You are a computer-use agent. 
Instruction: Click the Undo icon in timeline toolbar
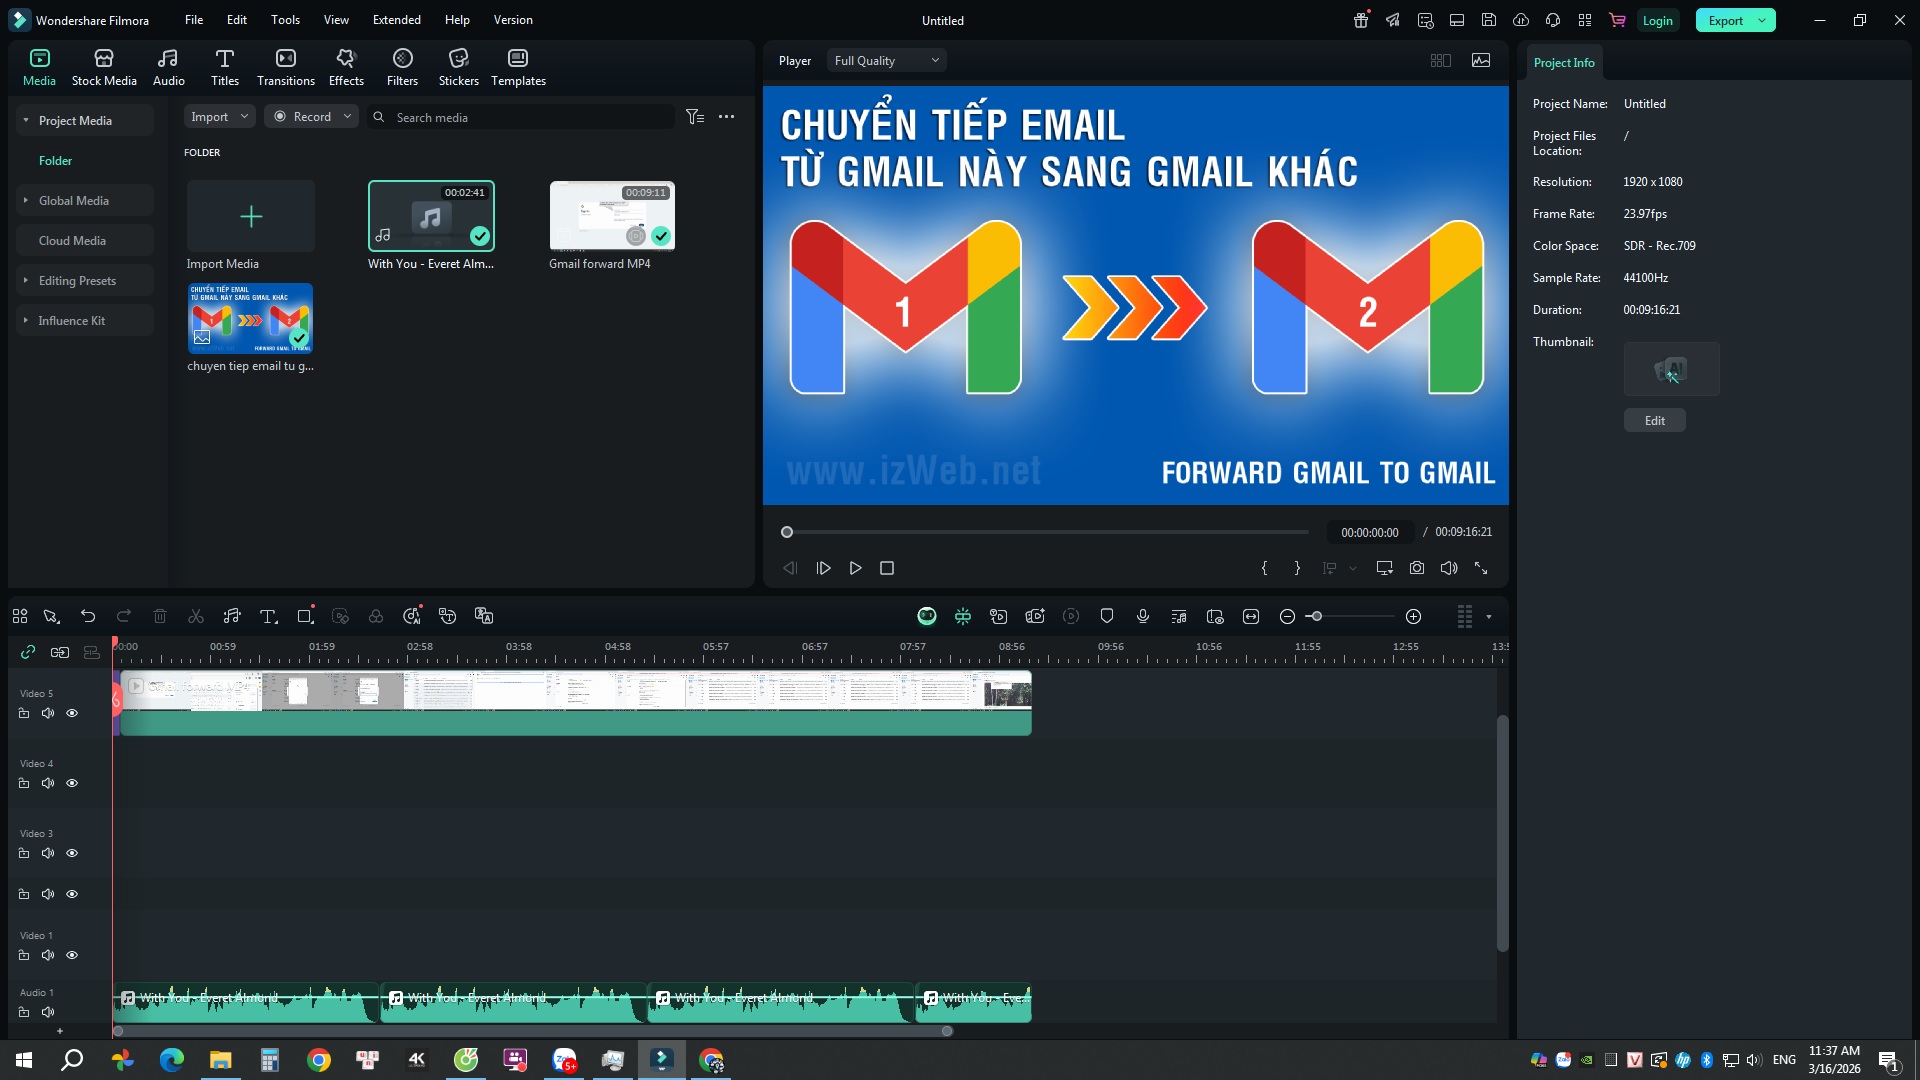(88, 616)
